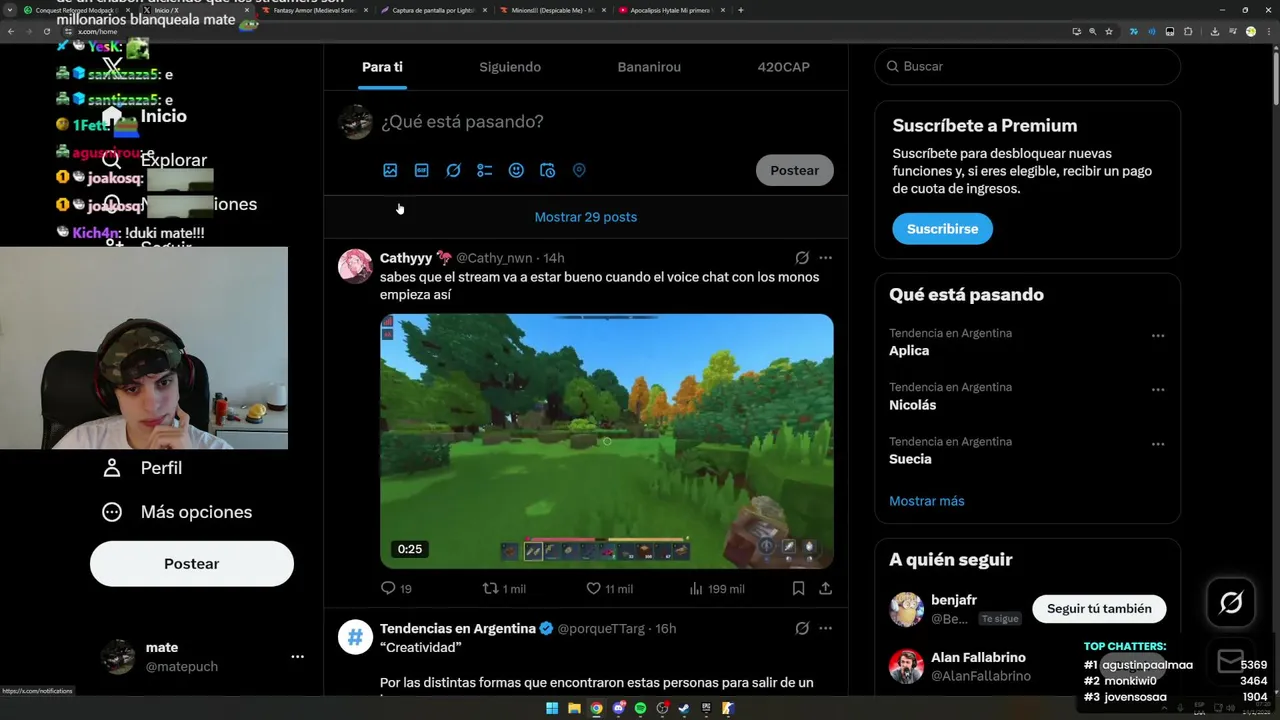Open more options for Tendencias en Argentina post
This screenshot has width=1280, height=720.
[x=825, y=629]
